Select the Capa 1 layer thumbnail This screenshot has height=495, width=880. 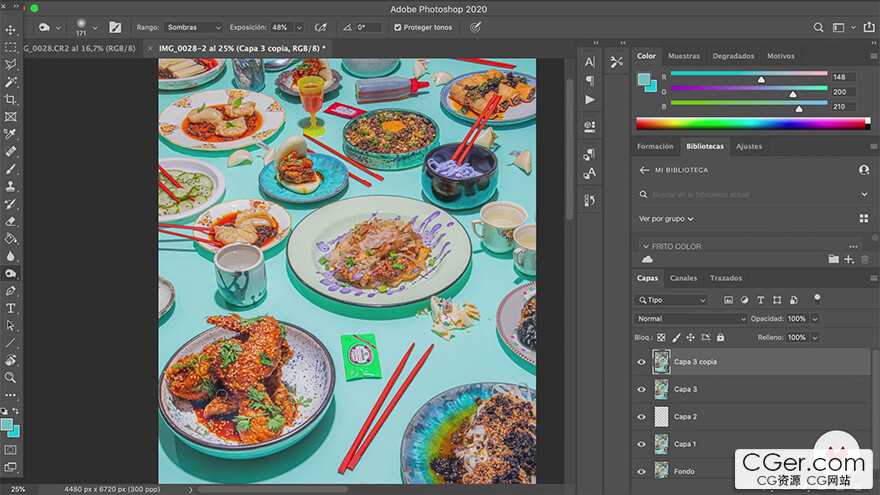click(661, 443)
